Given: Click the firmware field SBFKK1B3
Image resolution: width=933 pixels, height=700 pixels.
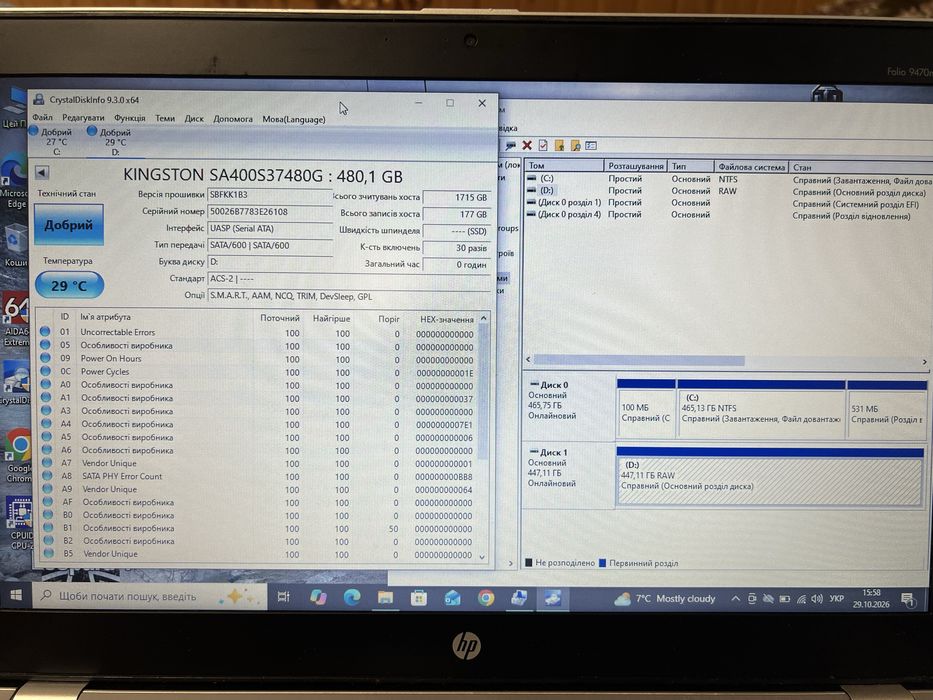Looking at the screenshot, I should (x=270, y=195).
